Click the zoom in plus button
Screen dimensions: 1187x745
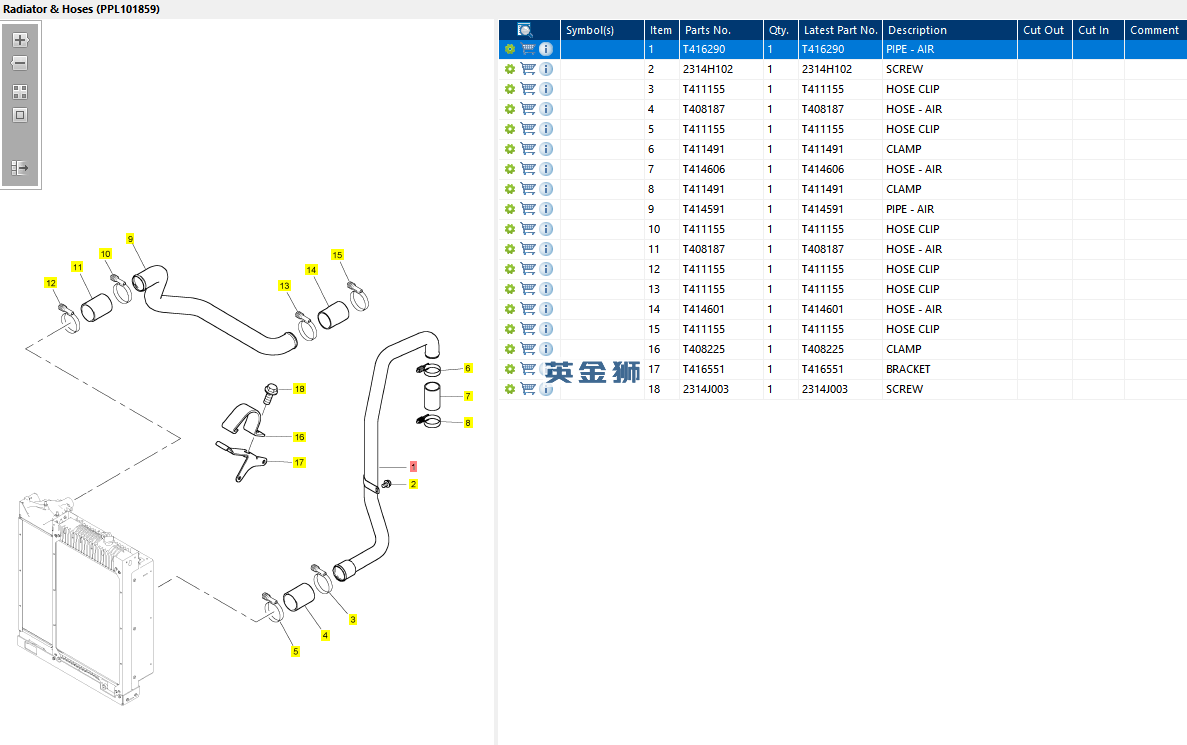point(20,40)
